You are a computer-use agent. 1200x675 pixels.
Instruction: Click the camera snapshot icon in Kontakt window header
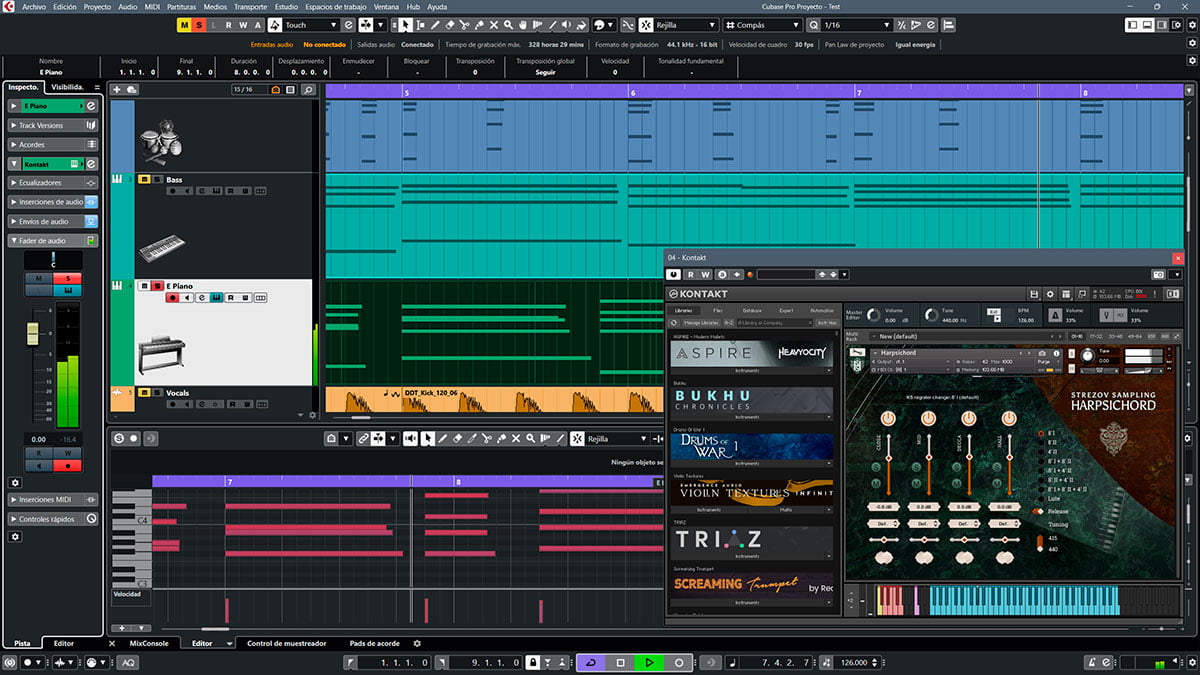1158,274
